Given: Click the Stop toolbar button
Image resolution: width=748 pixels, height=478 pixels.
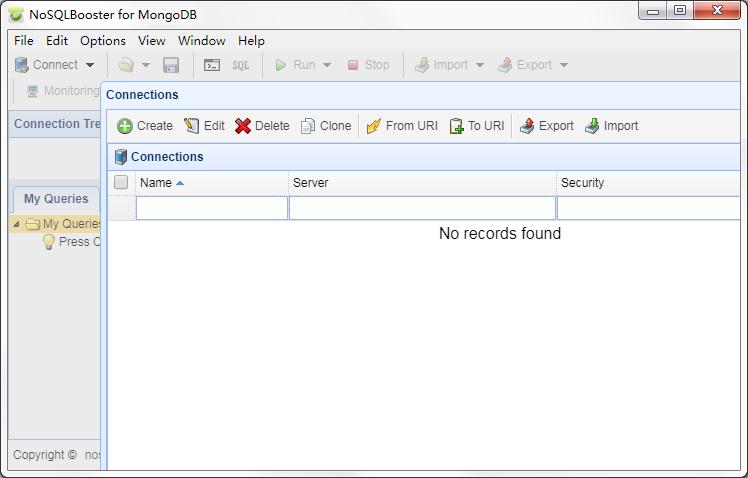Looking at the screenshot, I should point(369,65).
